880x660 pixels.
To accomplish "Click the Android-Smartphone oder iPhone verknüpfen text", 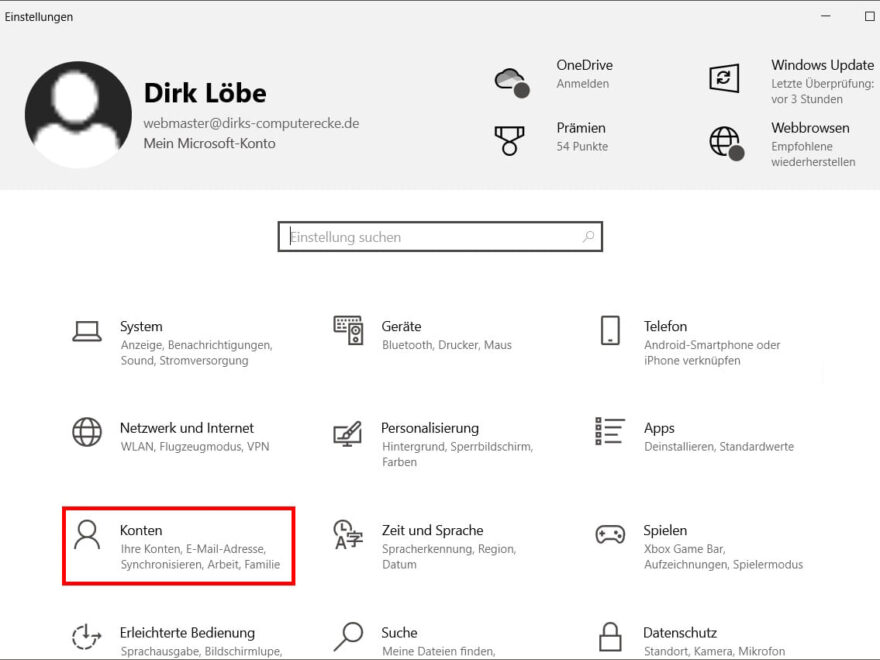I will coord(712,353).
